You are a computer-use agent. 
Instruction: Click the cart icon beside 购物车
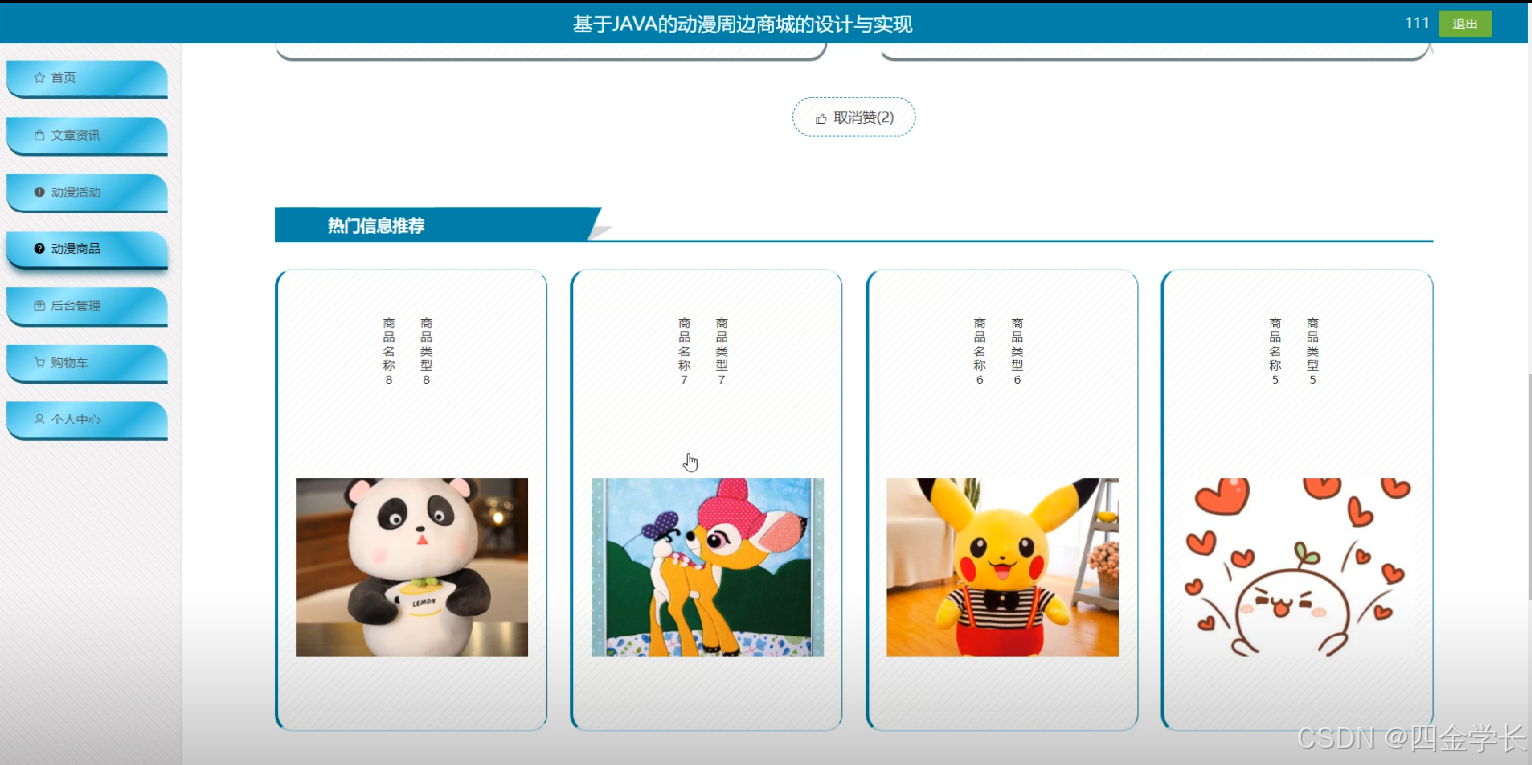pos(39,362)
